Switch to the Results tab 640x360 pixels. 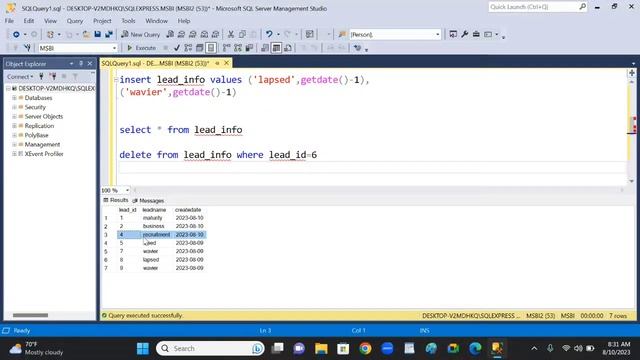tap(116, 200)
